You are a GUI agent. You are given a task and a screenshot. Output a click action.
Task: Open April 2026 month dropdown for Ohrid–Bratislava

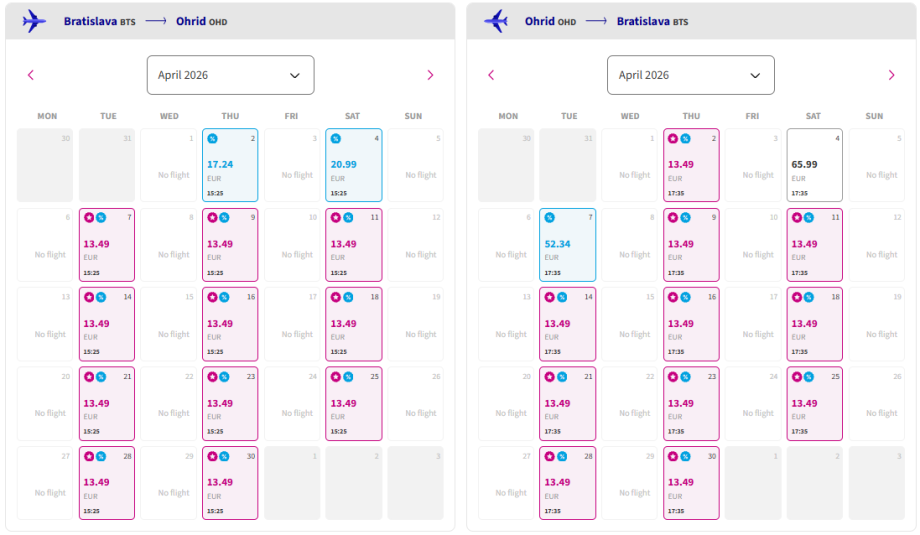pos(690,75)
